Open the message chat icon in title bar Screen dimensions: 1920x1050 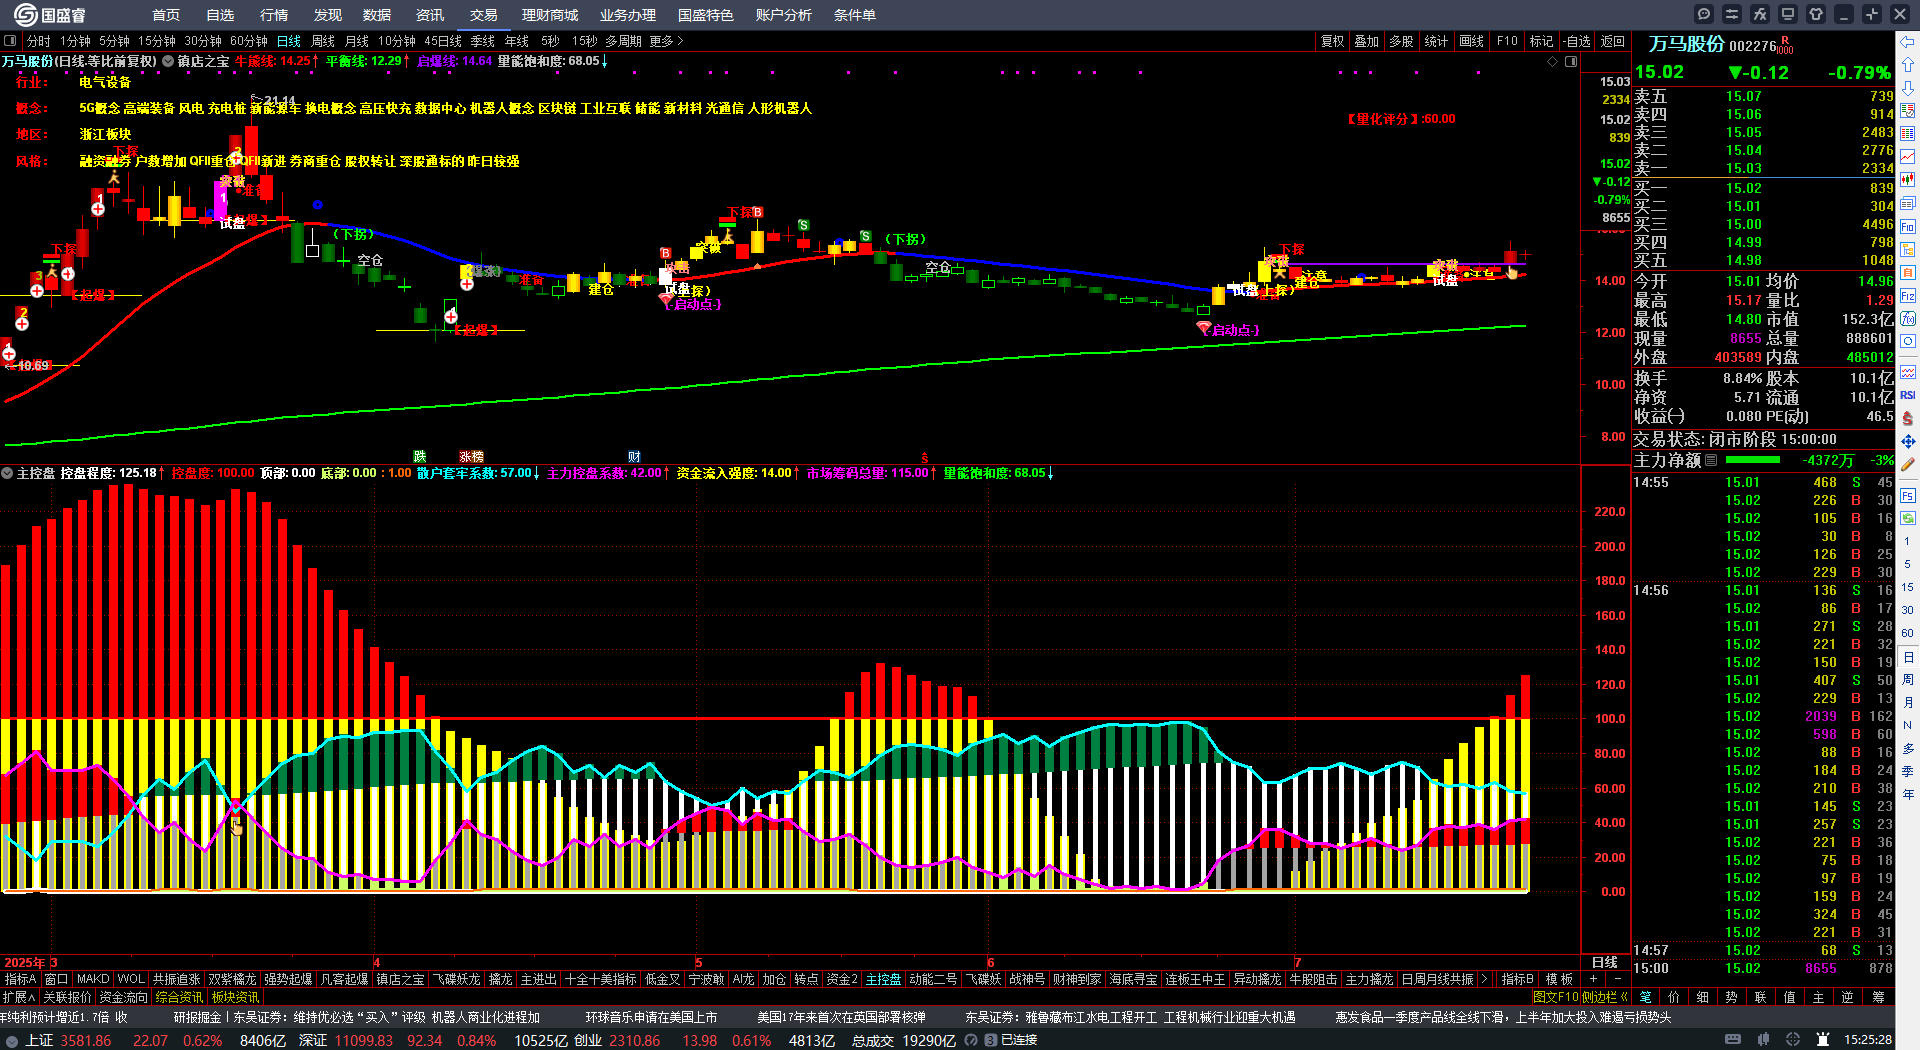(1704, 14)
